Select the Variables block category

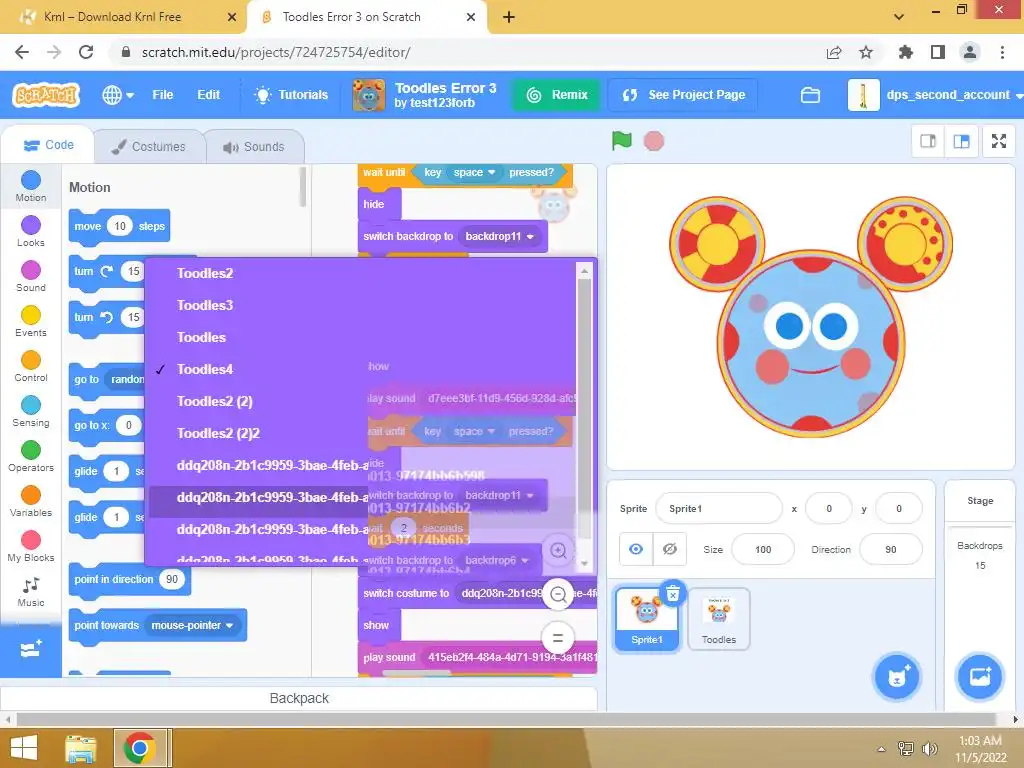pos(31,502)
